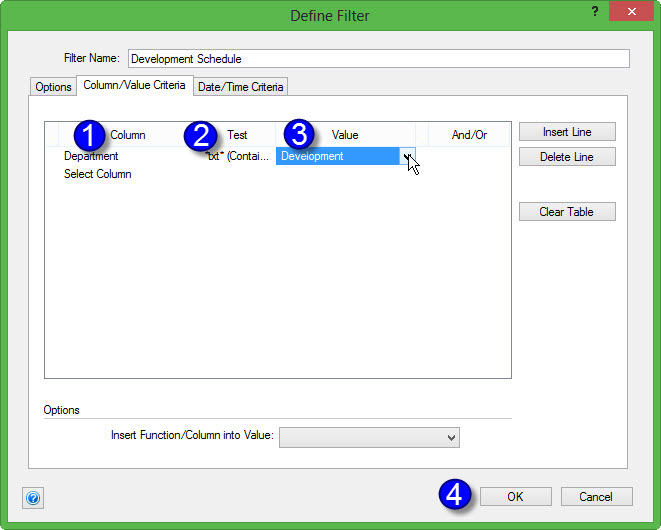The width and height of the screenshot is (661, 530).
Task: Click the Filter Name input field
Action: [x=379, y=59]
